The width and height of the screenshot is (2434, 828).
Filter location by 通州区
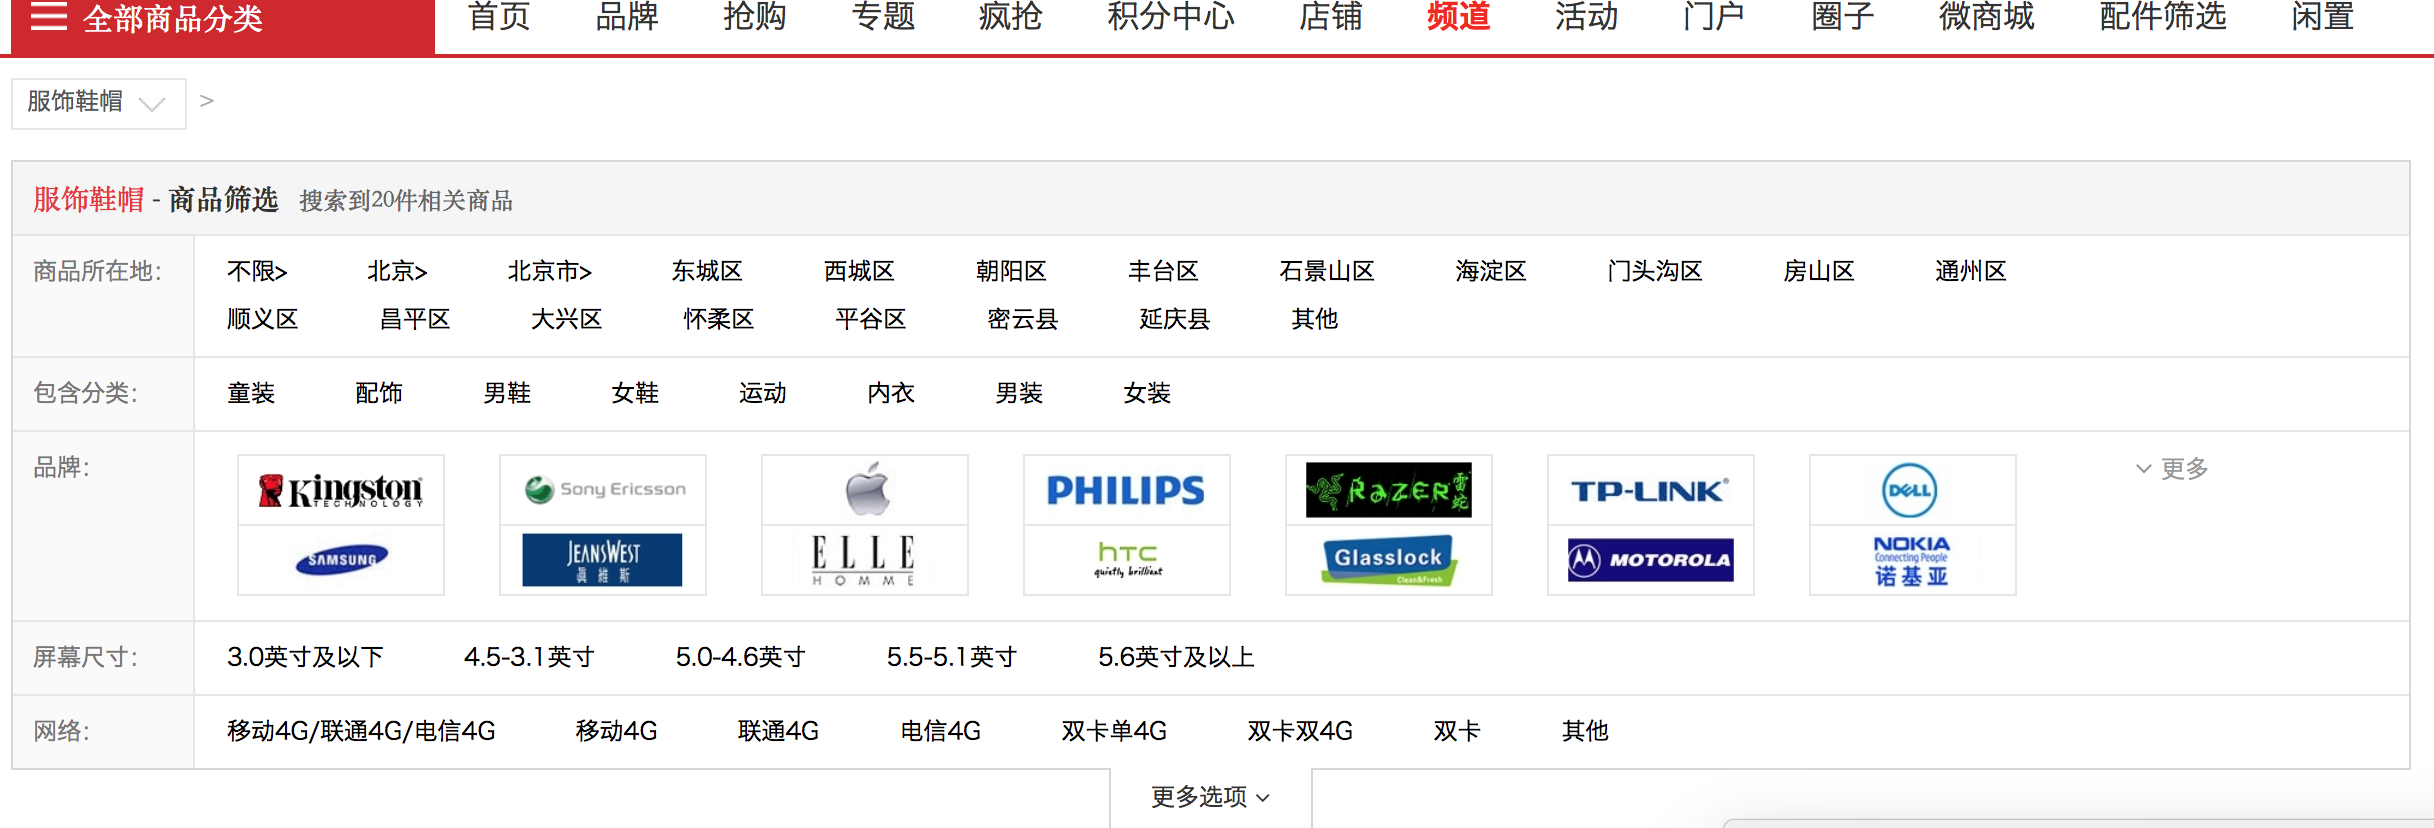click(x=1971, y=271)
